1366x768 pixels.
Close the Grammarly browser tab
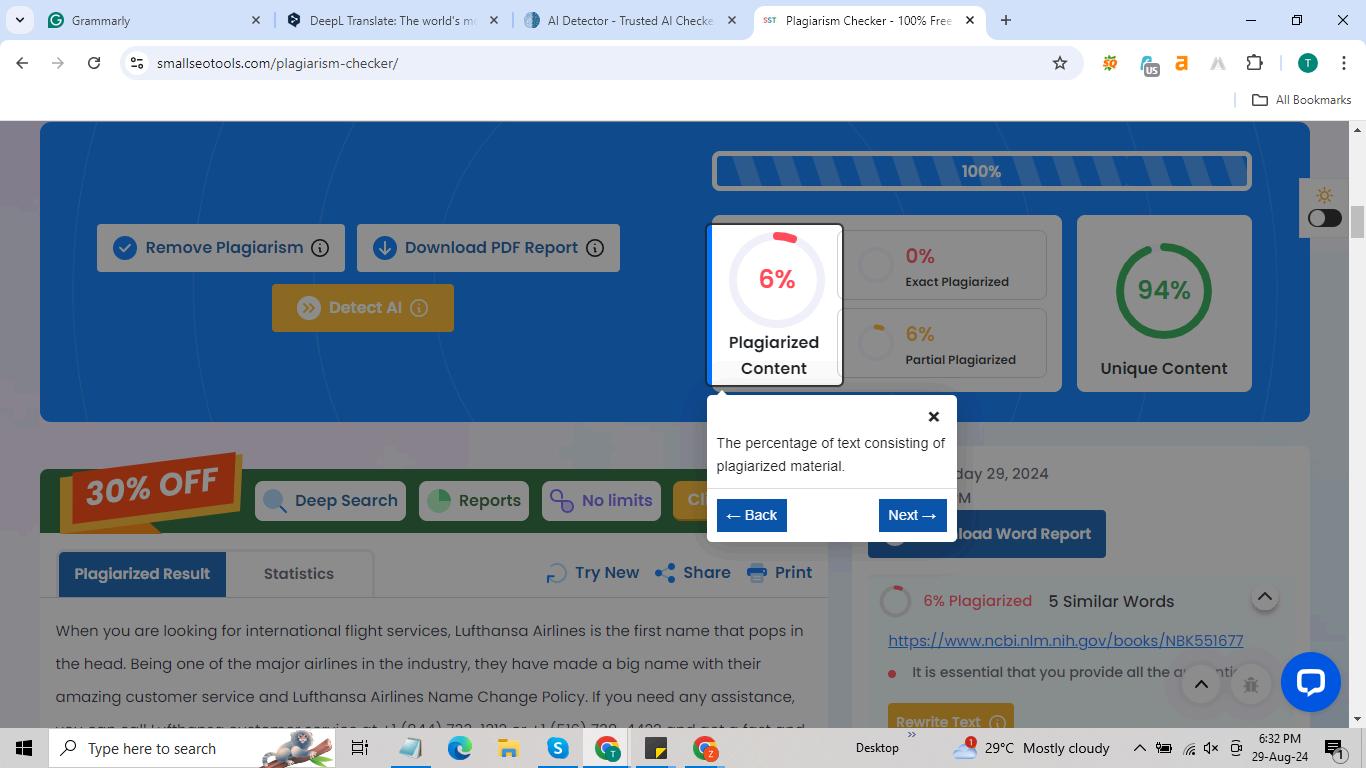coord(255,20)
